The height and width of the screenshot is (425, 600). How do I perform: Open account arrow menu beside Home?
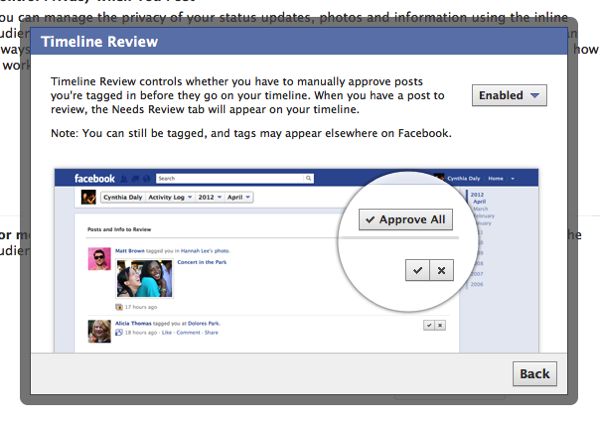pyautogui.click(x=513, y=179)
